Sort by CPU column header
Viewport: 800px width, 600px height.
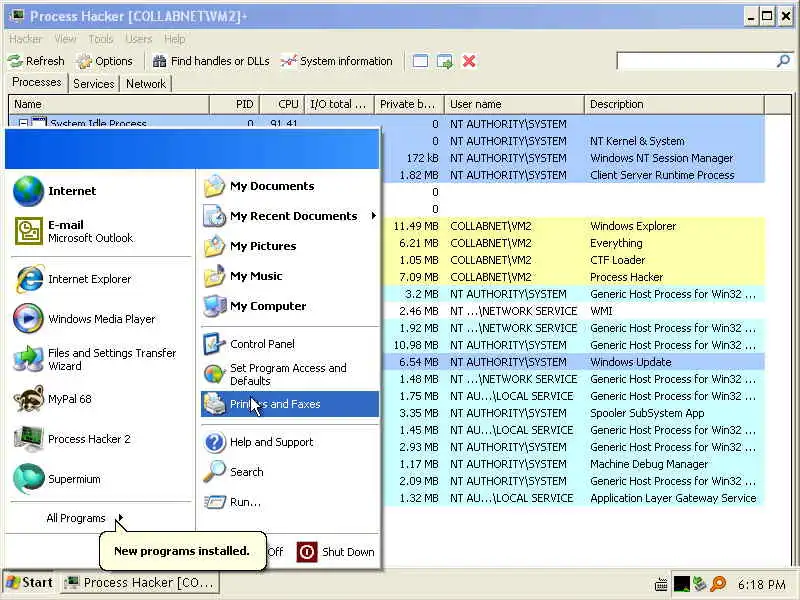(x=282, y=104)
